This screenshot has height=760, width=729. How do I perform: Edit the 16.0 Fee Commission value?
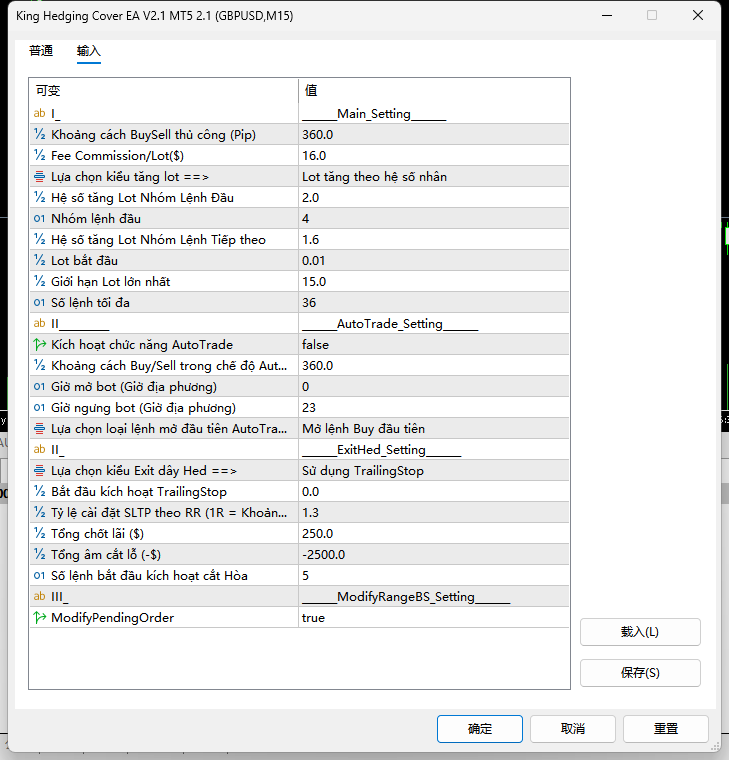[434, 156]
